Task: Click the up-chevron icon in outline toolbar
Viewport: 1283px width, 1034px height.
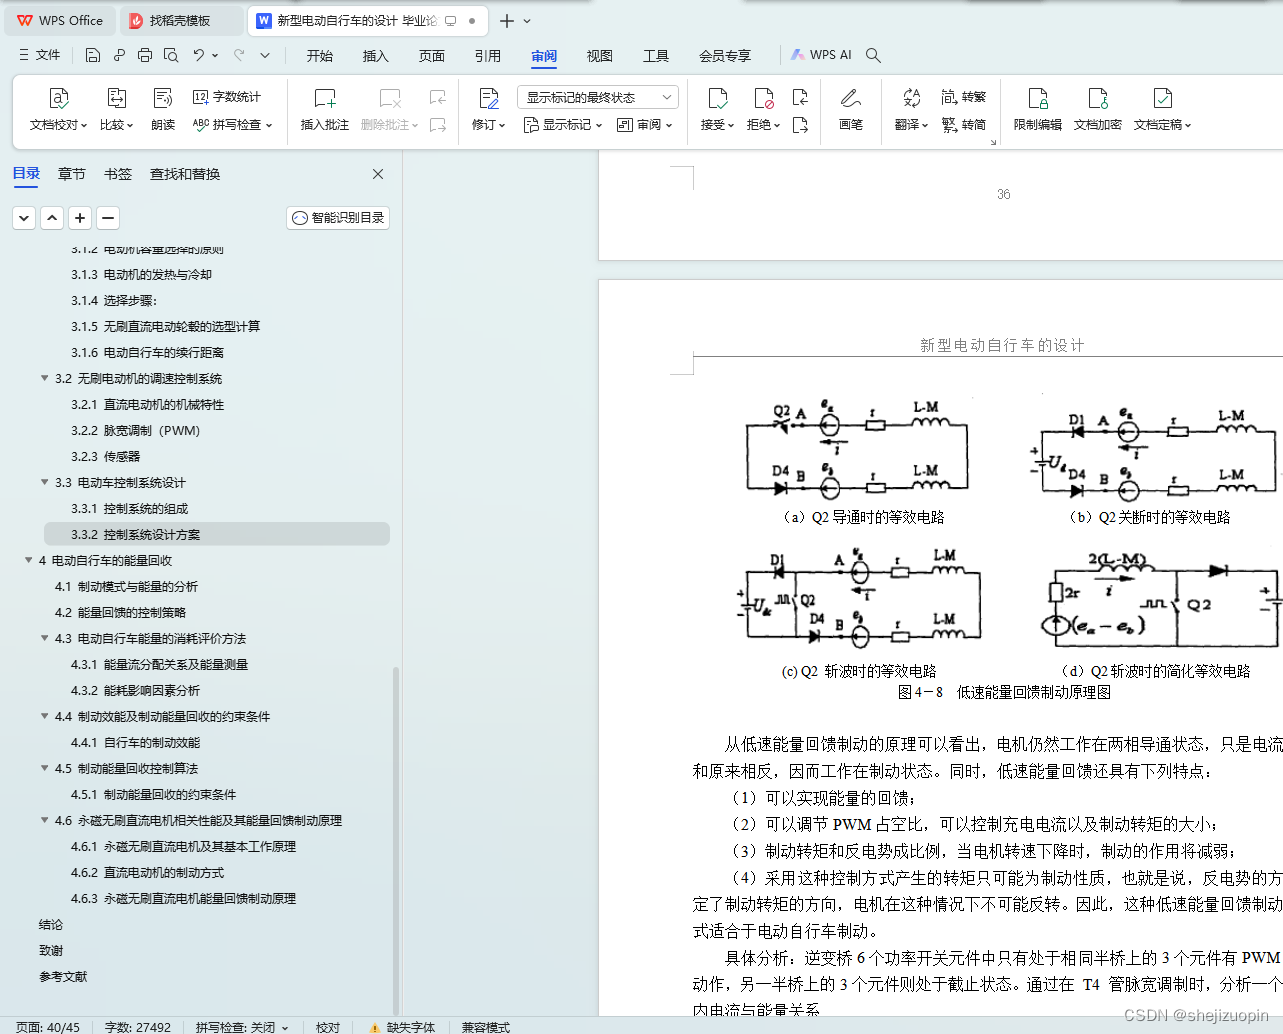Action: 52,217
